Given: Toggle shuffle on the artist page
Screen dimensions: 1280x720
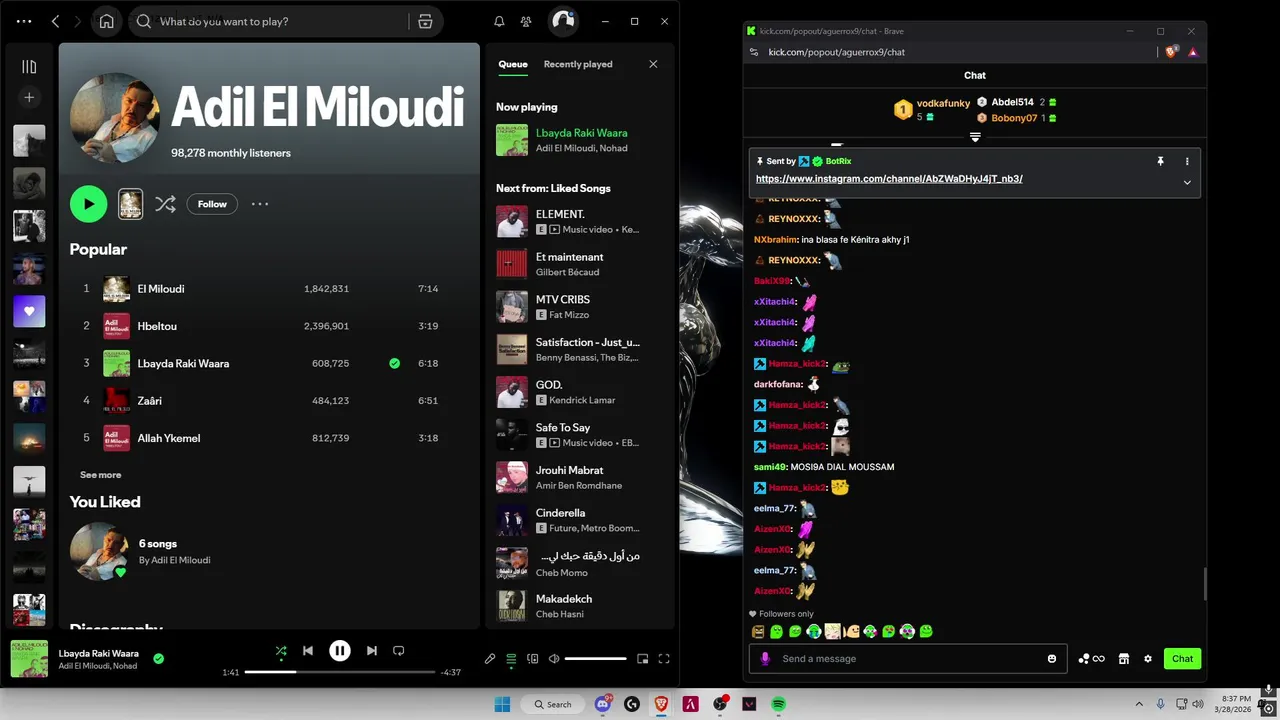Looking at the screenshot, I should [x=165, y=204].
